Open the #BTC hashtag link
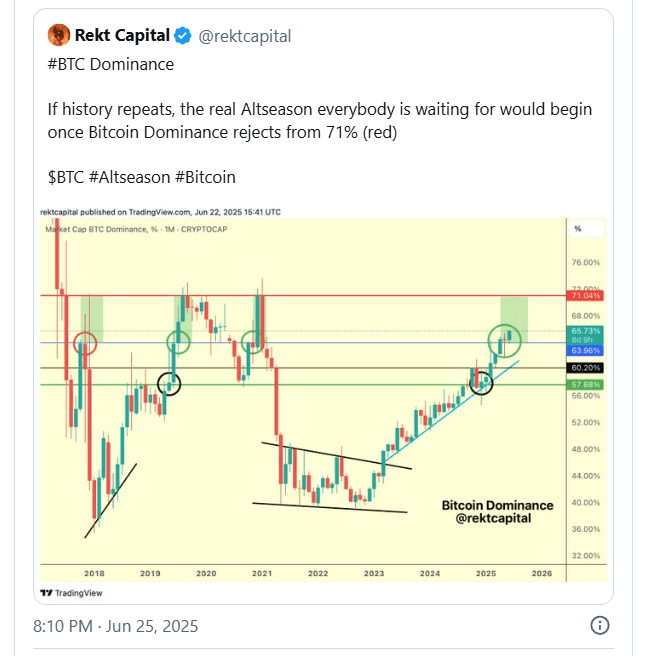 point(67,64)
